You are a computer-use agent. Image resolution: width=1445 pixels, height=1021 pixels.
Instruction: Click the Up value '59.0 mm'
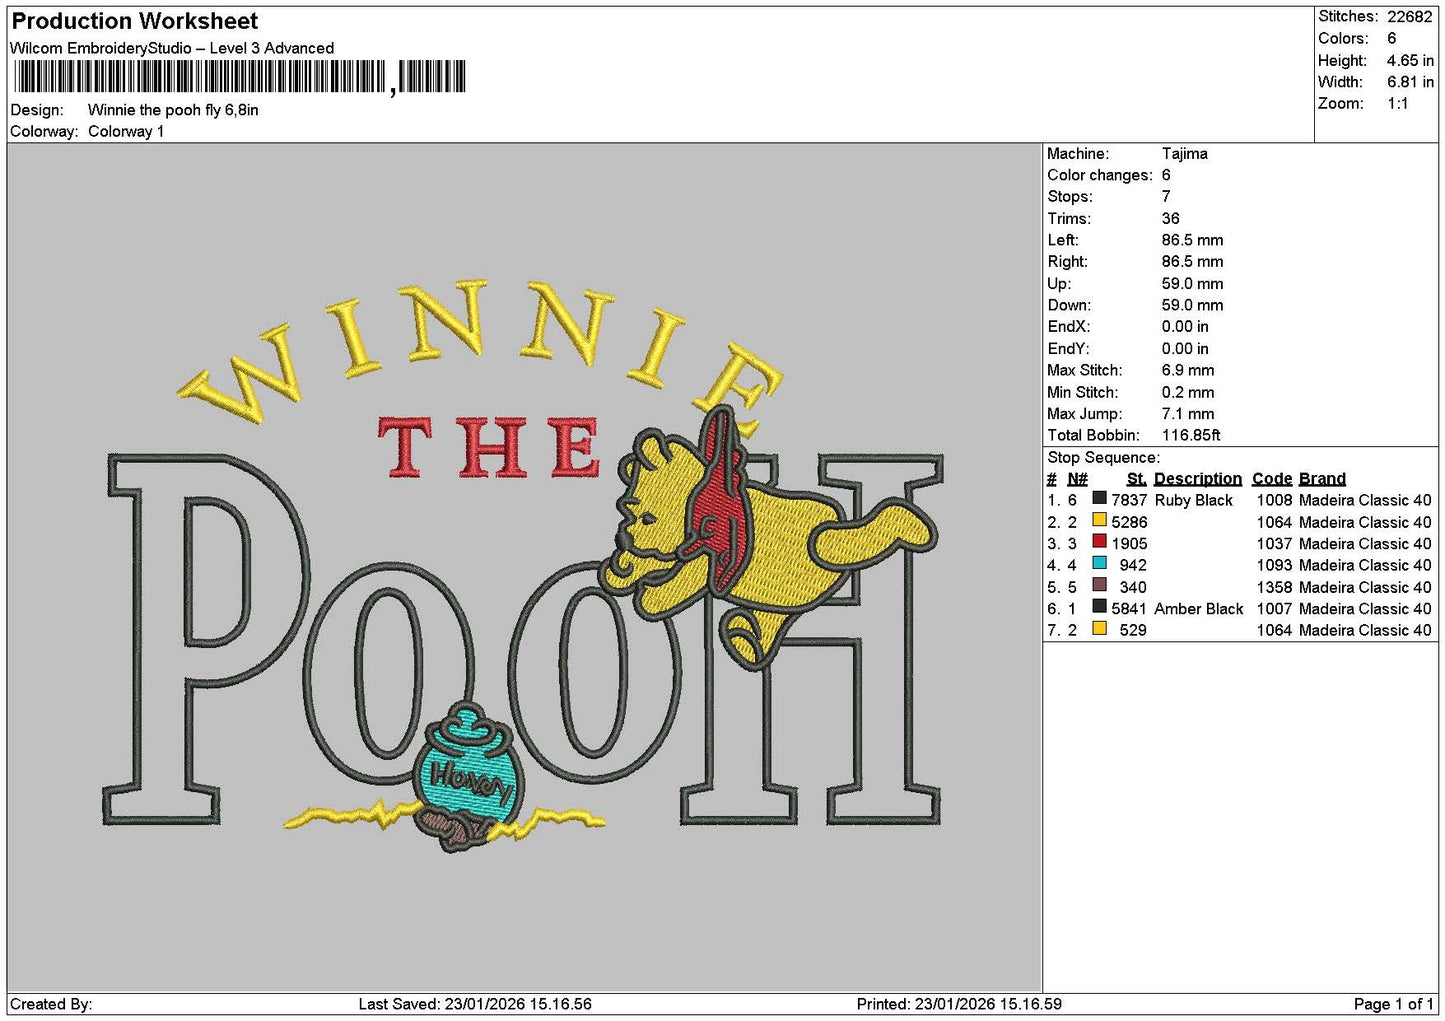(1192, 284)
